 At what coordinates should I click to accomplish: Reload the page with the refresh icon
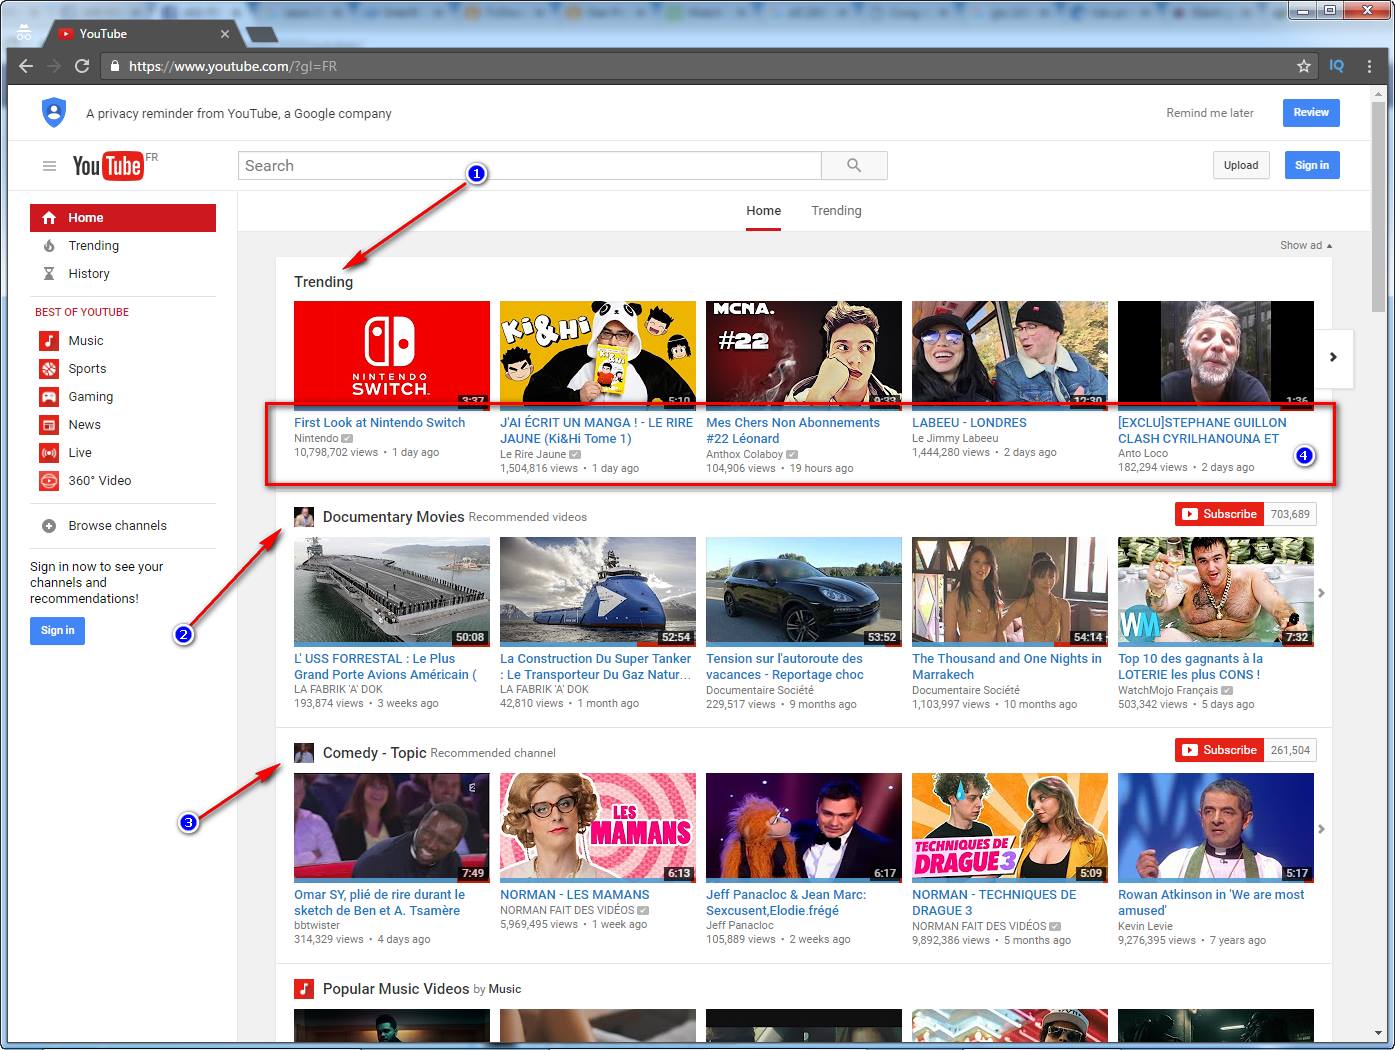pyautogui.click(x=82, y=66)
